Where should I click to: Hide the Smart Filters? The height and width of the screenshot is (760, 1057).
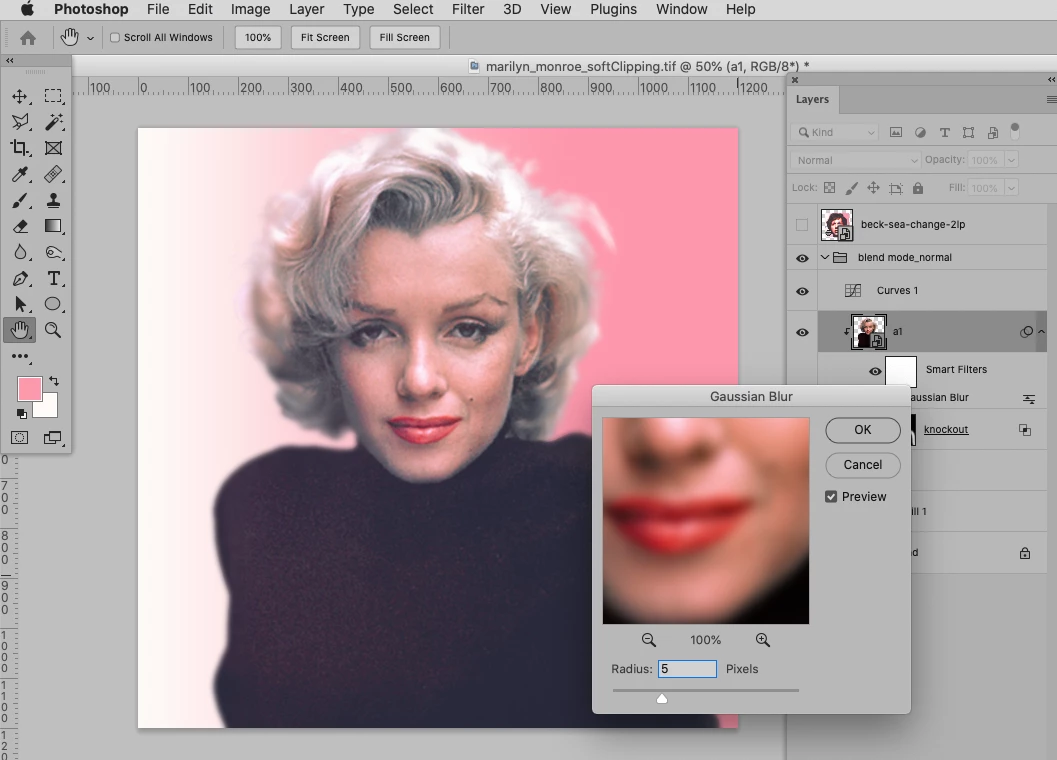pyautogui.click(x=875, y=372)
